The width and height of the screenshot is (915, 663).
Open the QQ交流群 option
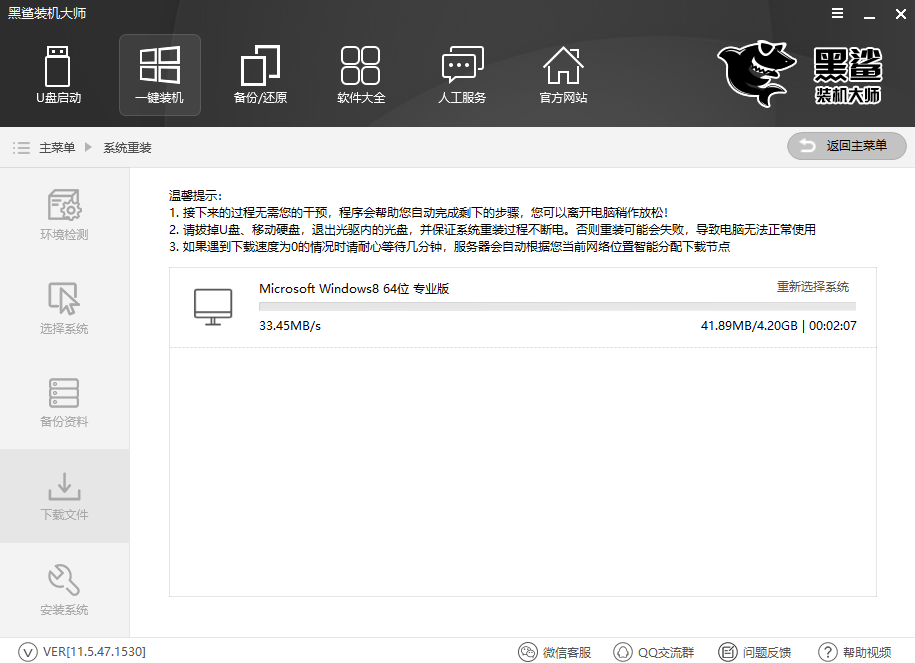point(654,651)
